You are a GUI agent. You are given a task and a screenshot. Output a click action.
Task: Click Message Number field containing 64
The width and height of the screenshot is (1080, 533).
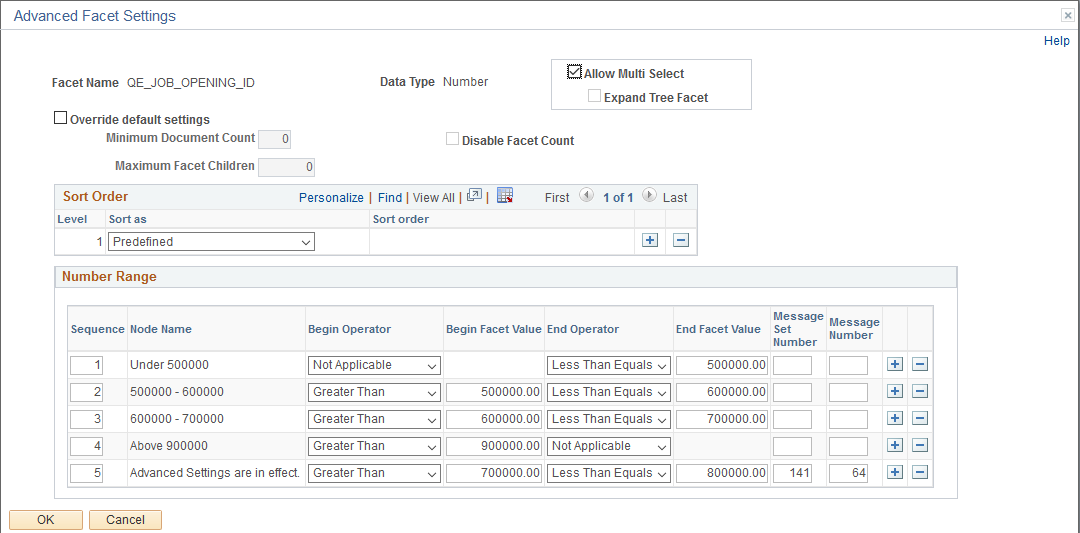tap(849, 473)
